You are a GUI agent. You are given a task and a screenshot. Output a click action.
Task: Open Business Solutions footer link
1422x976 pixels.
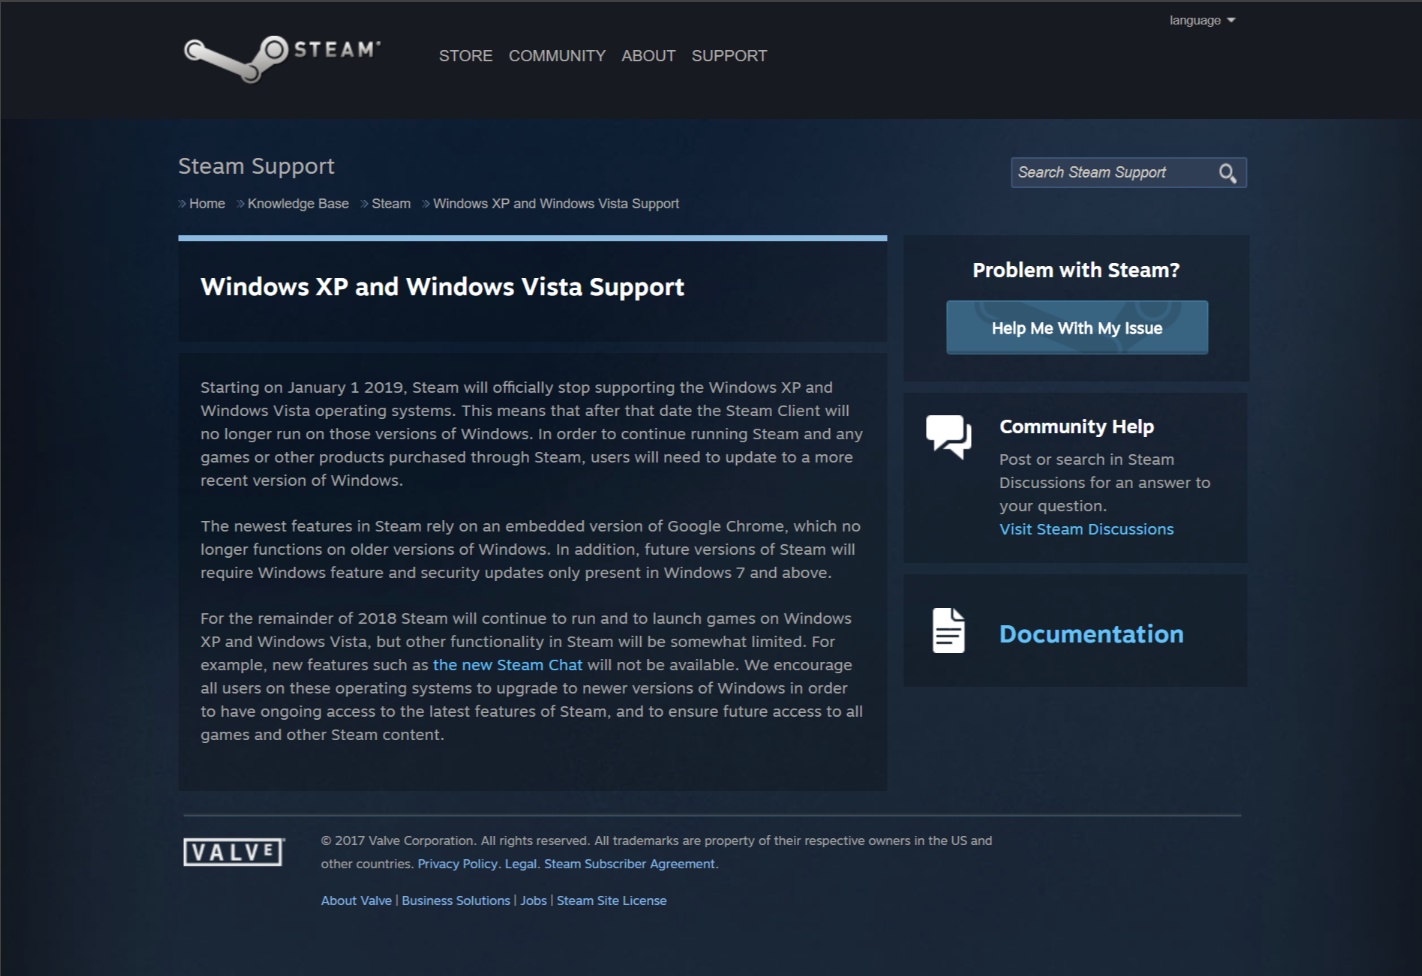click(x=456, y=900)
